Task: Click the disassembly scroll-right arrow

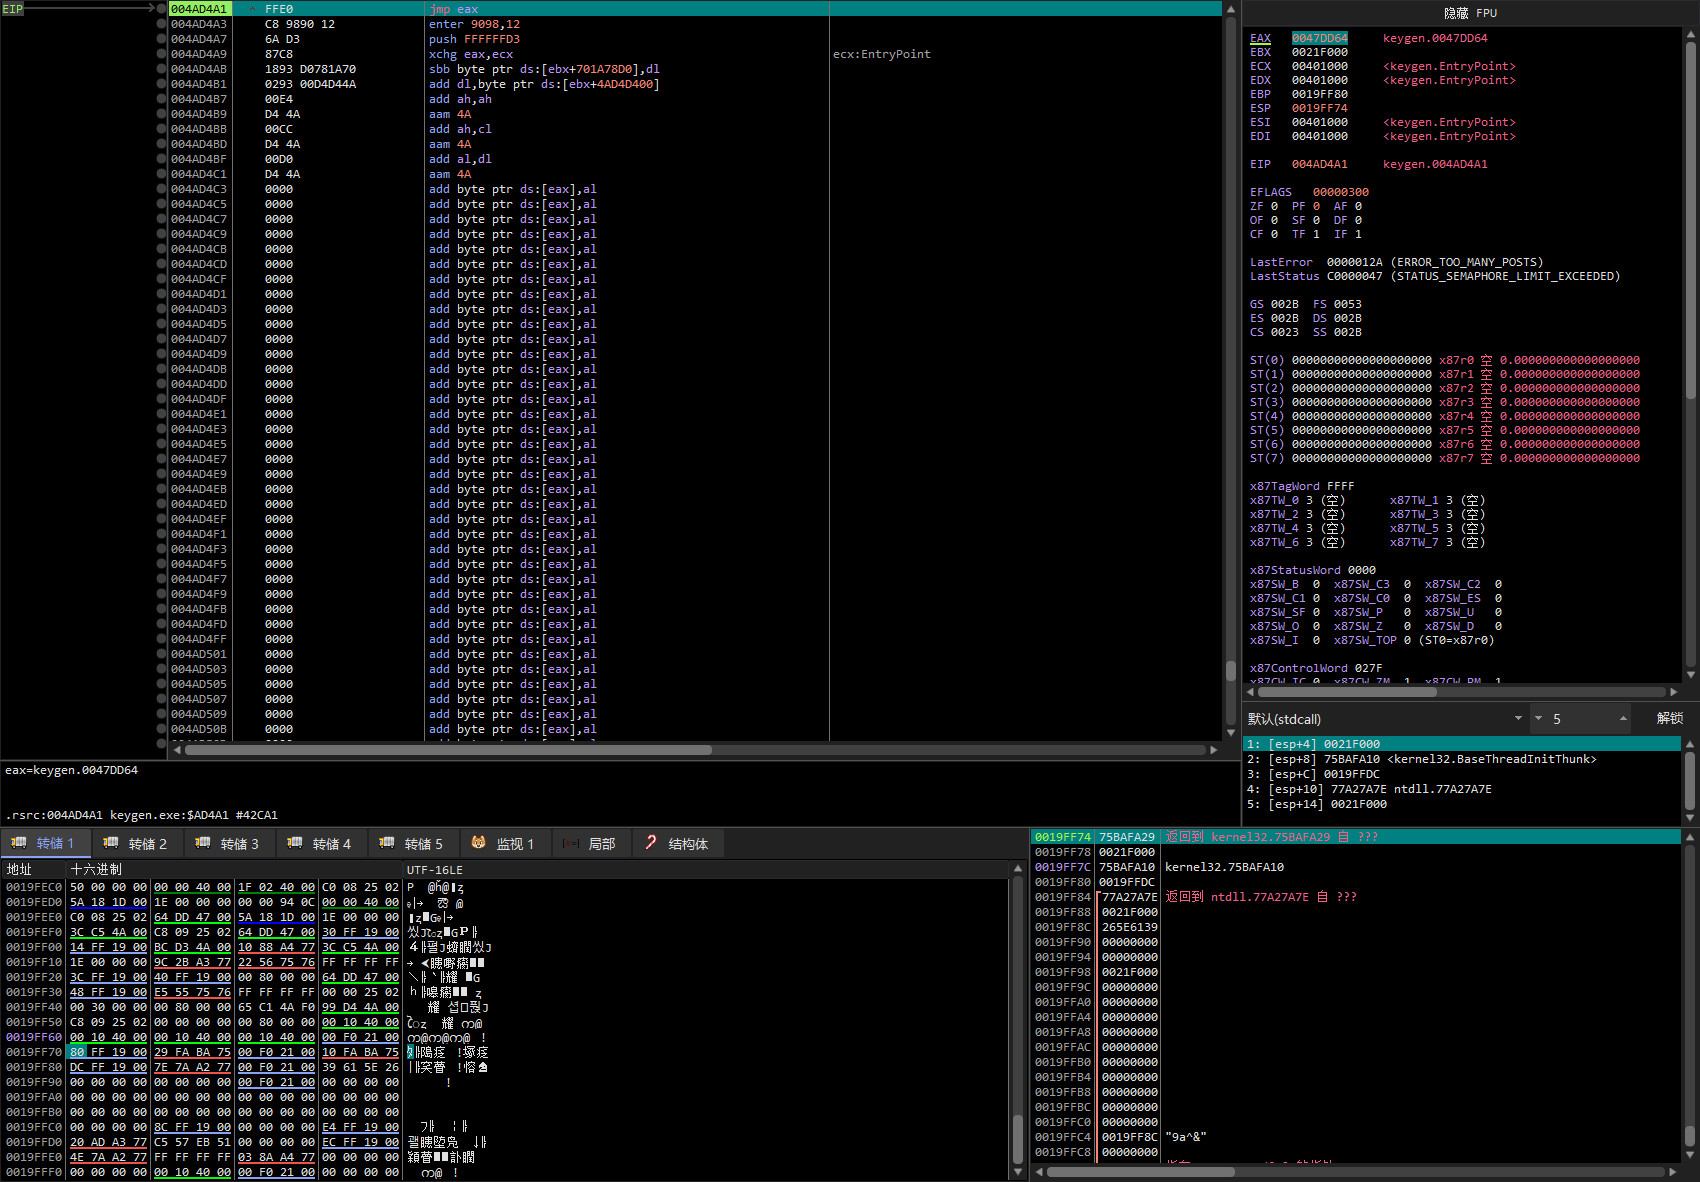Action: point(1214,750)
